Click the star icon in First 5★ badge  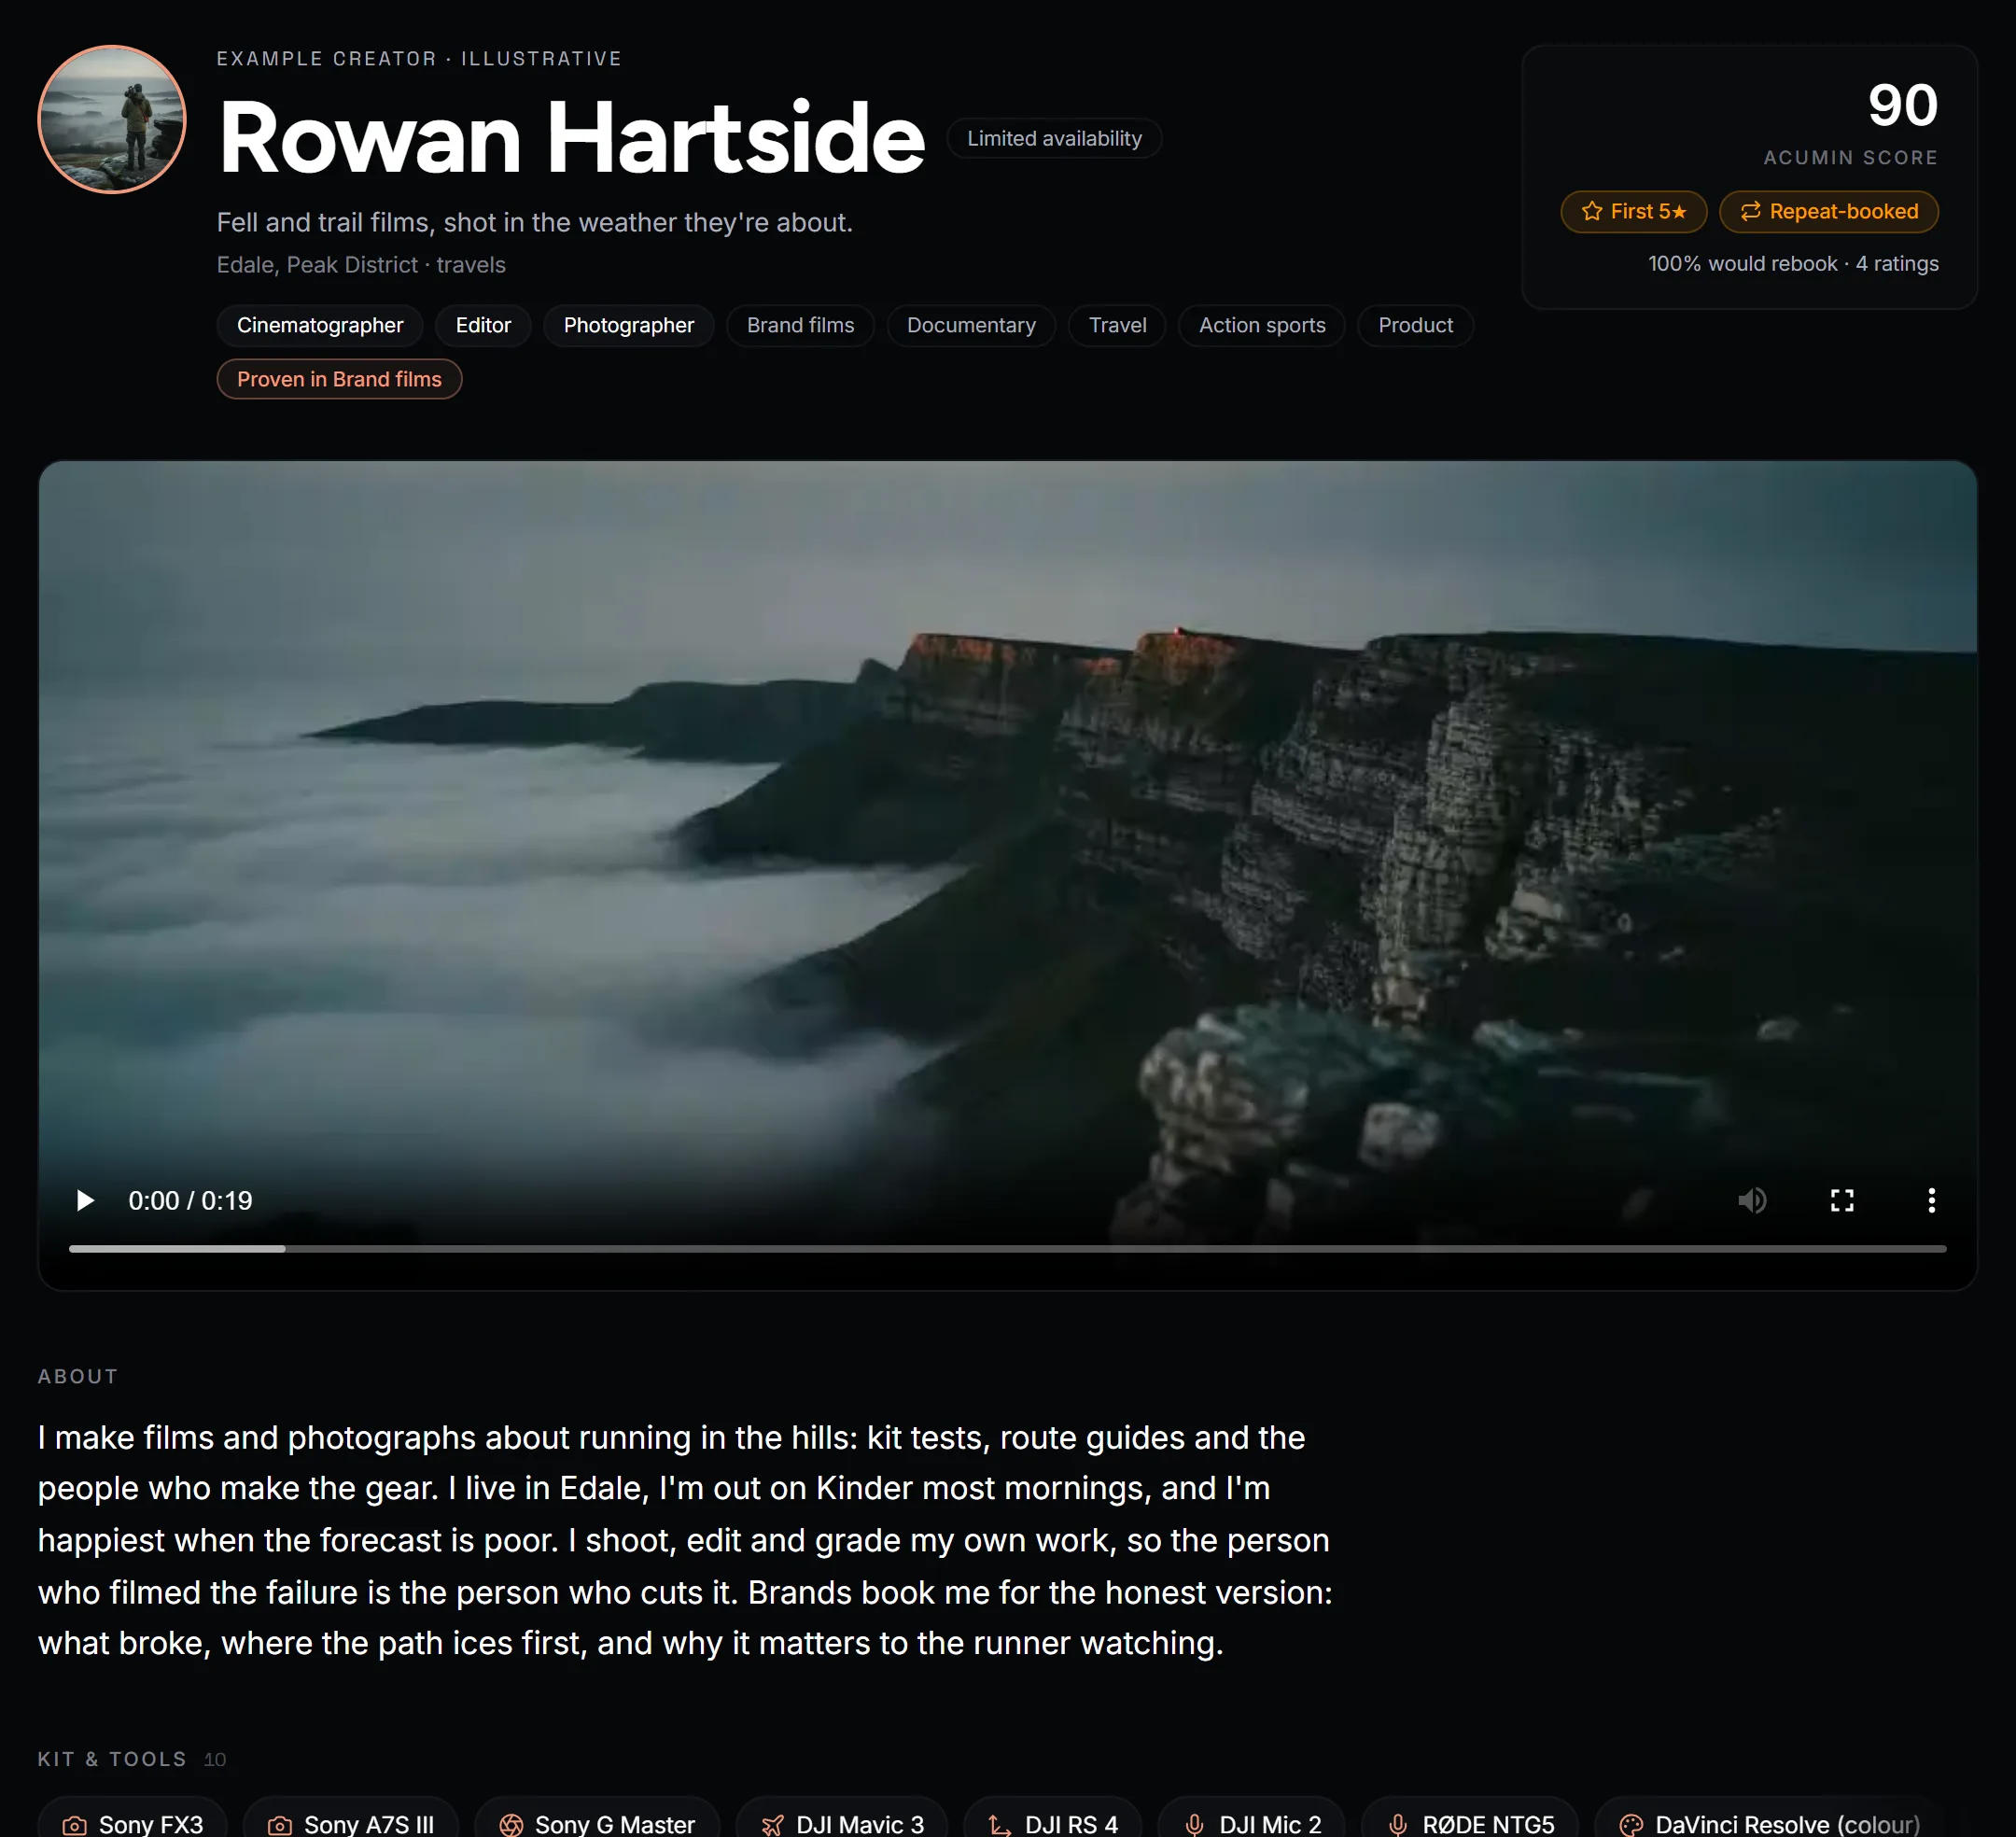click(1592, 211)
